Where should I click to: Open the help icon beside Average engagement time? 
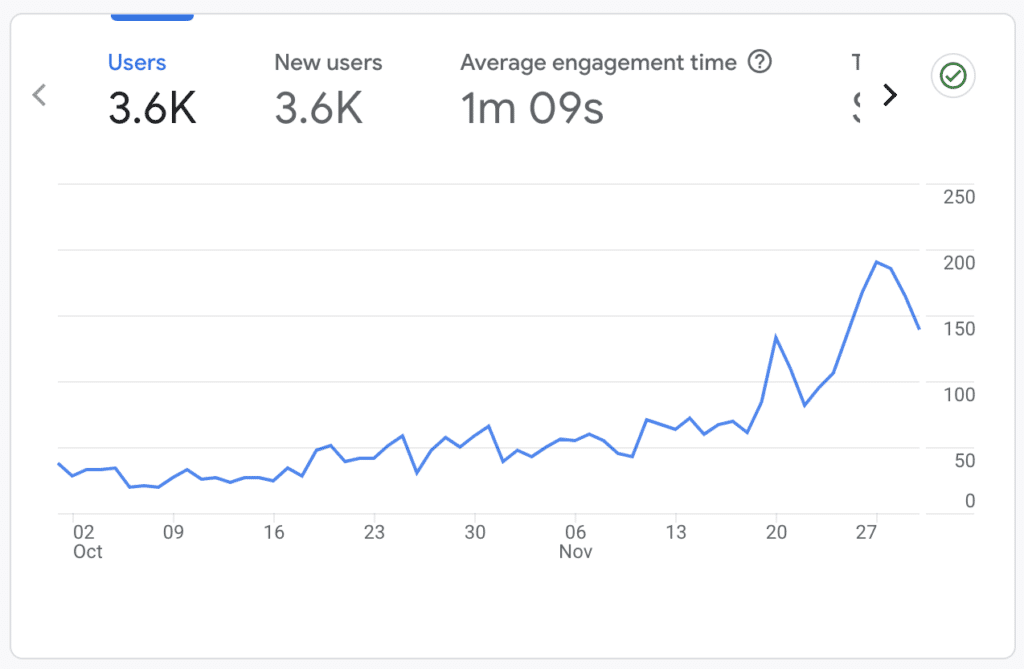tap(760, 63)
